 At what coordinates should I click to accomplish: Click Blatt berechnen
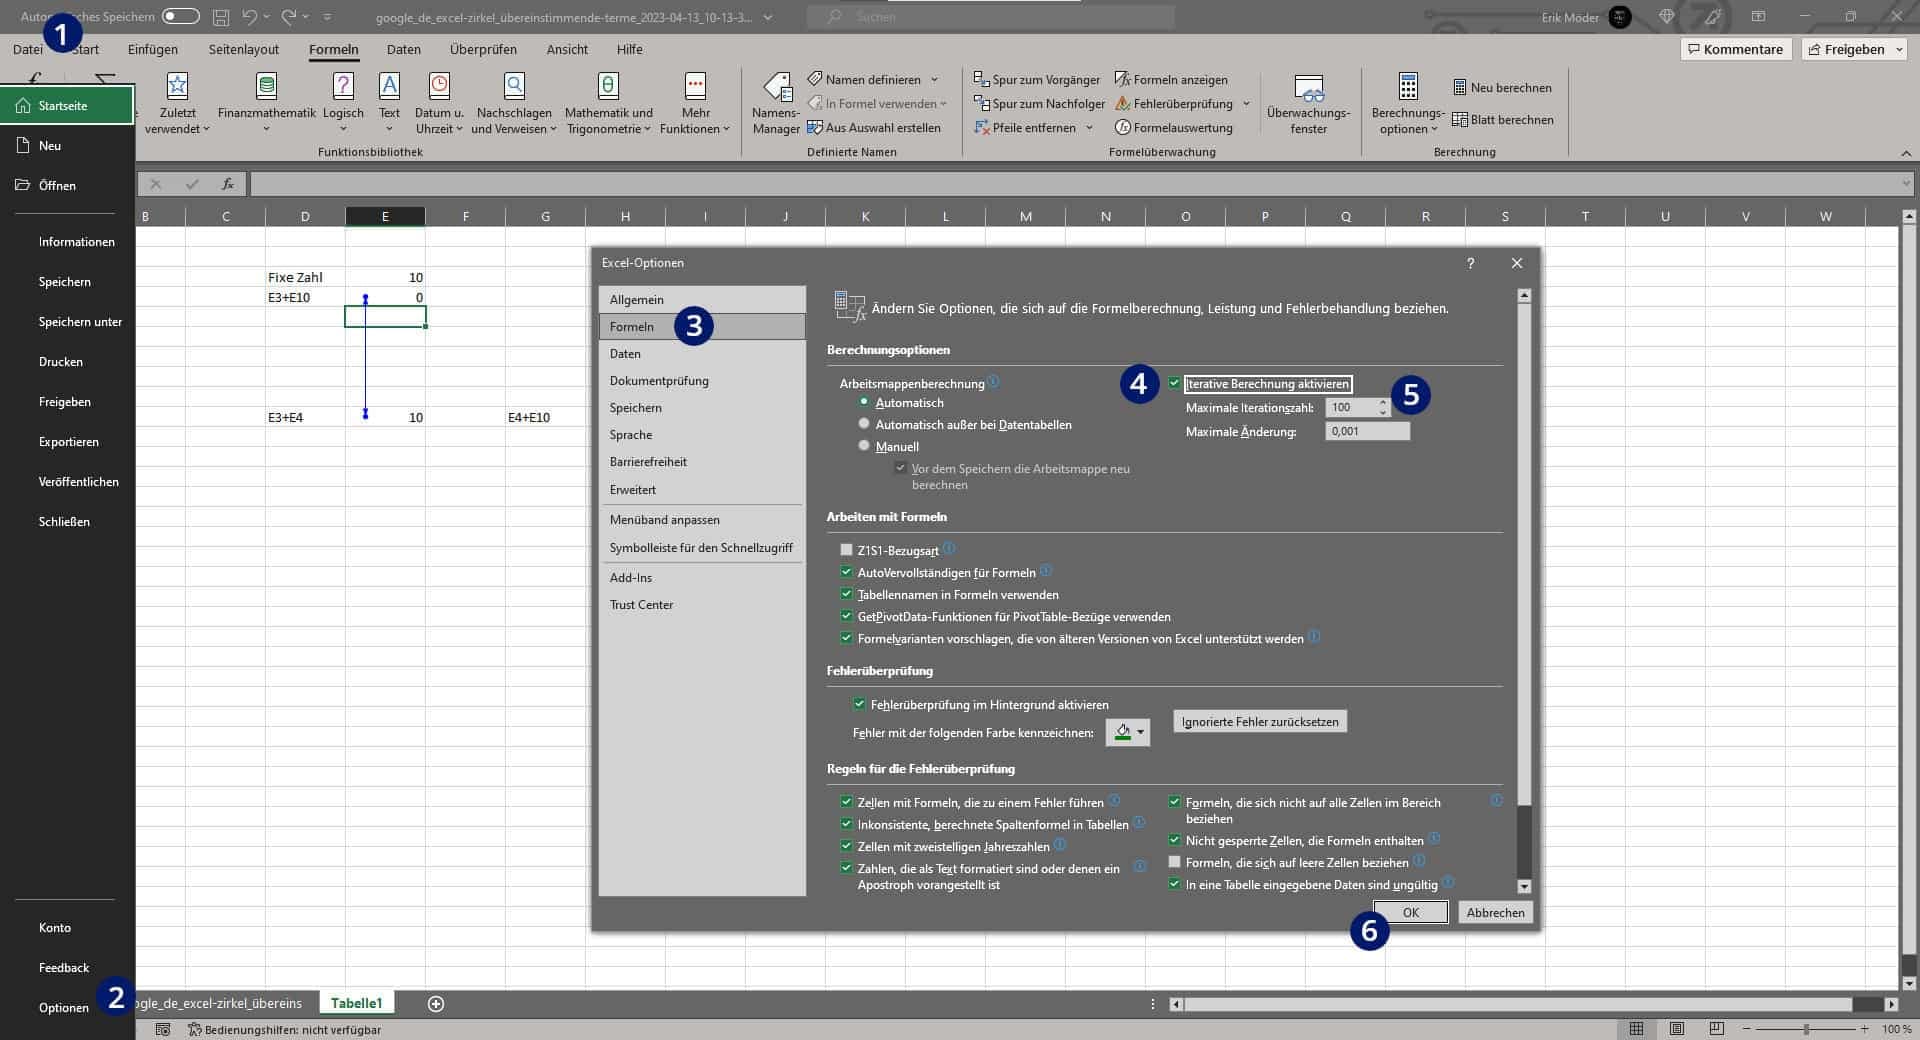point(1502,120)
